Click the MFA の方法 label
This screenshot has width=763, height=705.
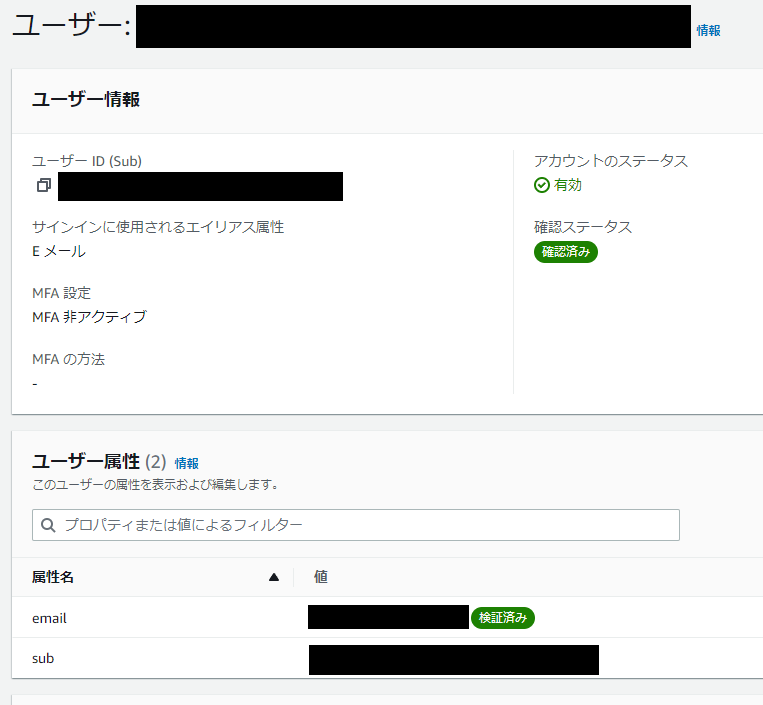tap(68, 359)
